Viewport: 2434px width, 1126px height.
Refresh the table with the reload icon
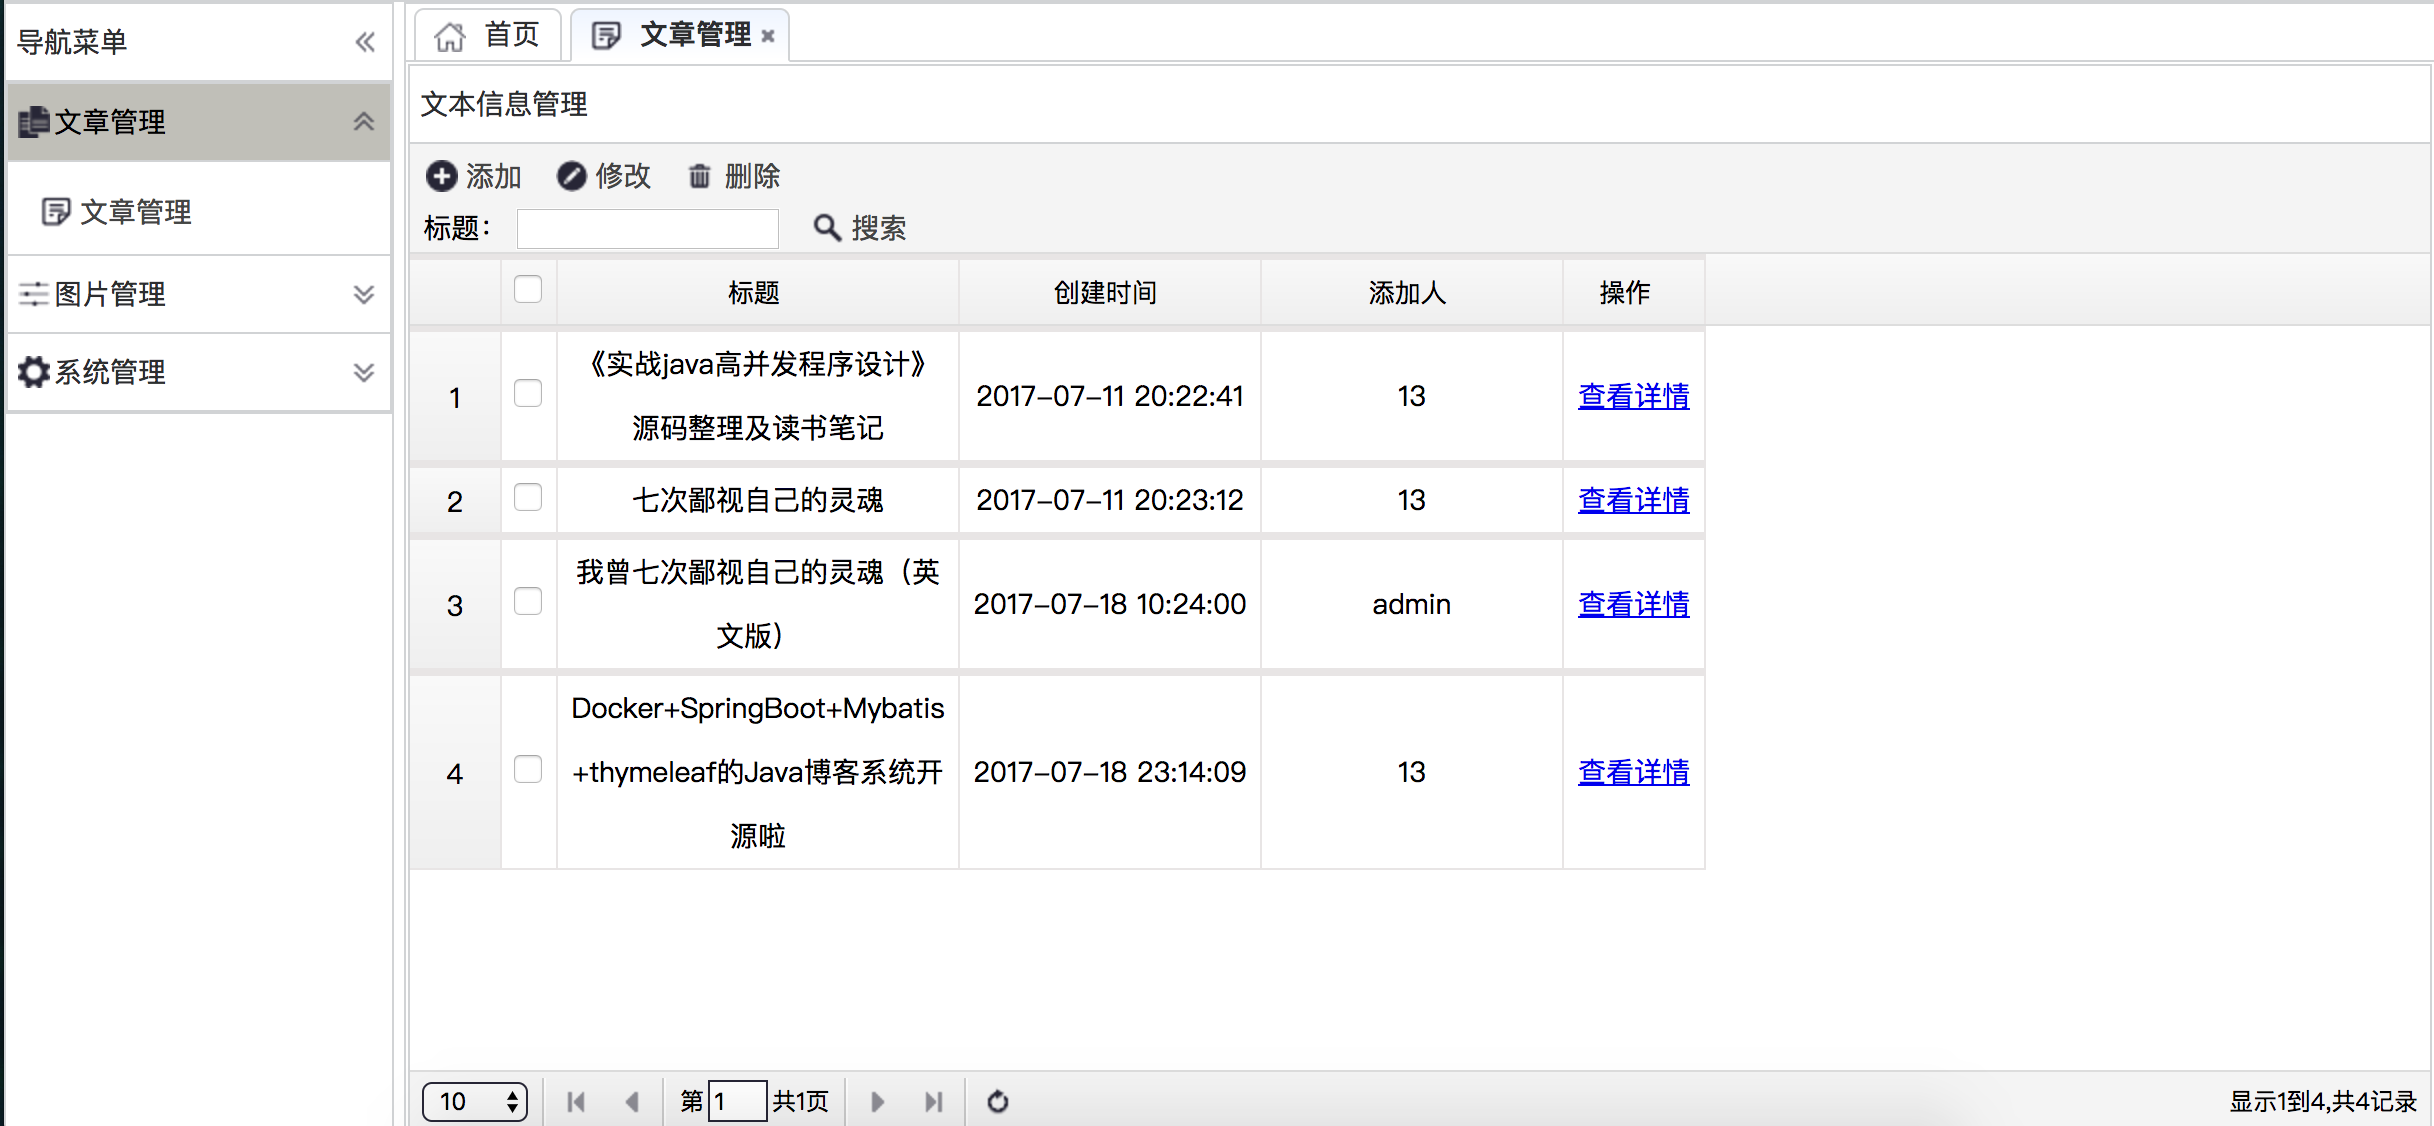tap(997, 1101)
